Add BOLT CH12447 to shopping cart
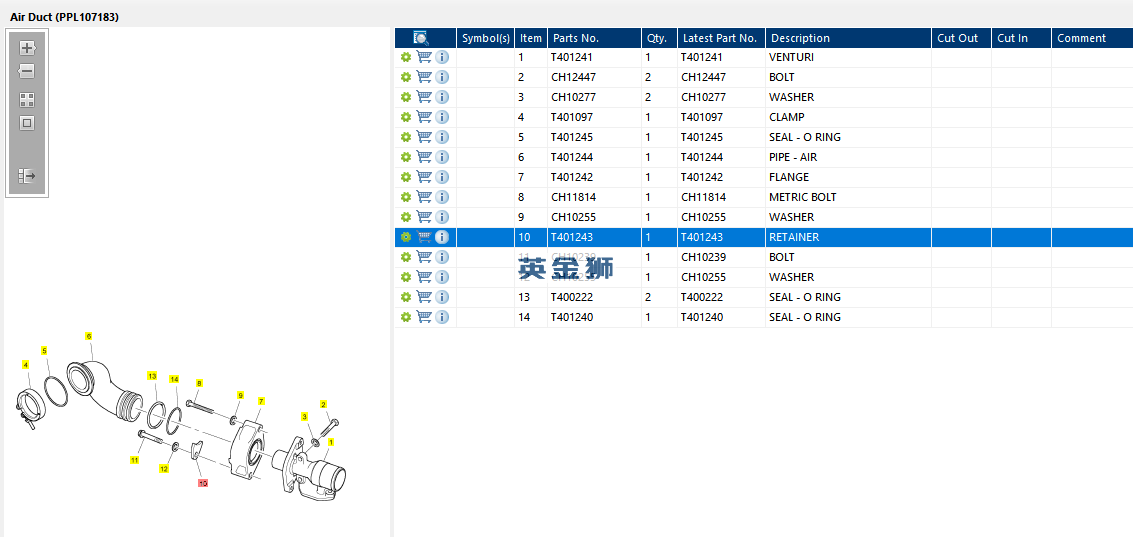 pos(424,77)
